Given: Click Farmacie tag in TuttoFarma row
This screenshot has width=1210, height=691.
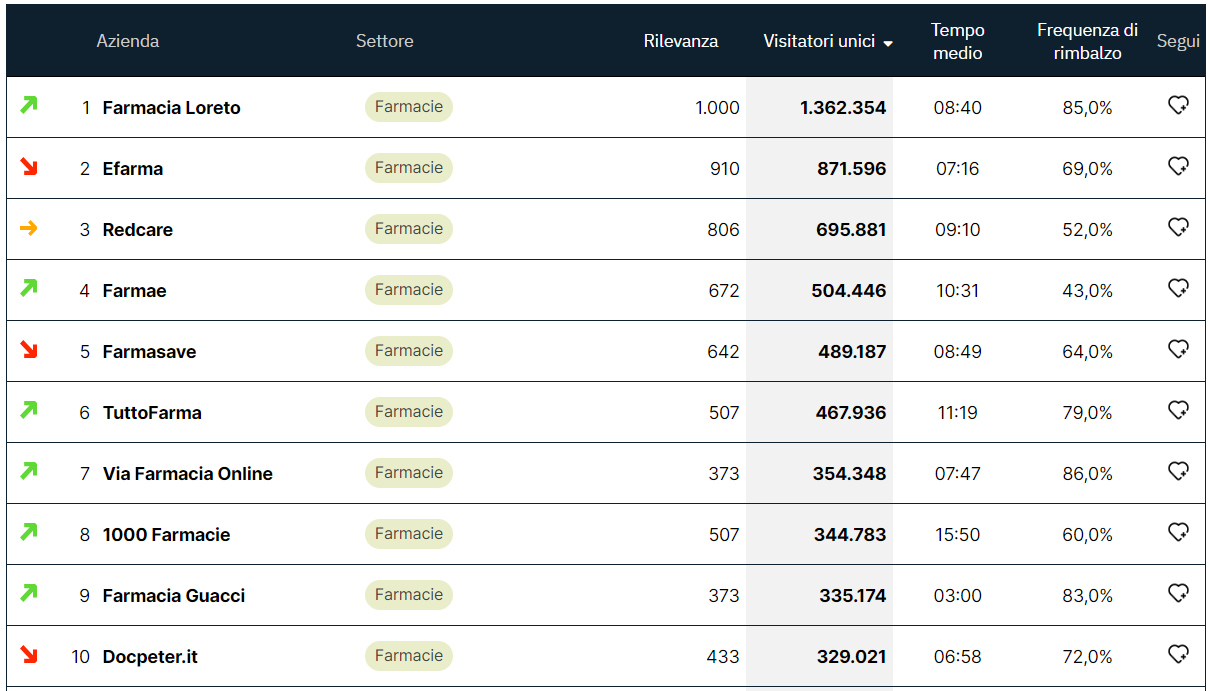Looking at the screenshot, I should coord(409,412).
